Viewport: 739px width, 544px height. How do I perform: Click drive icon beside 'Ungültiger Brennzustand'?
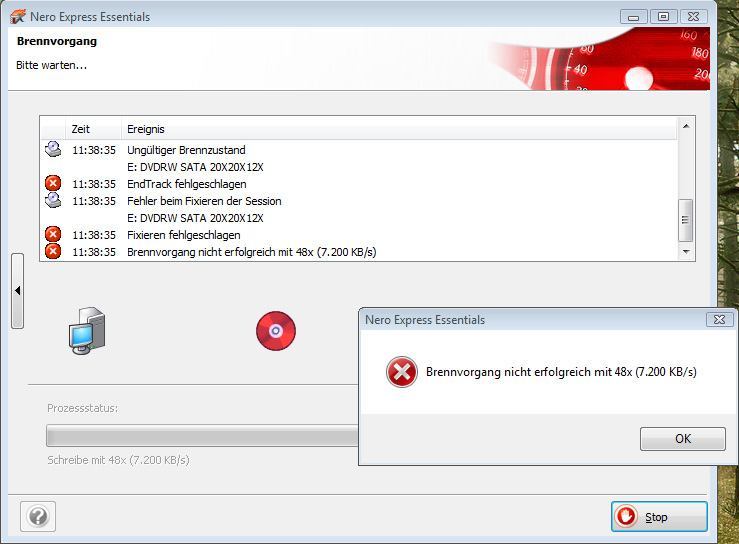(53, 149)
